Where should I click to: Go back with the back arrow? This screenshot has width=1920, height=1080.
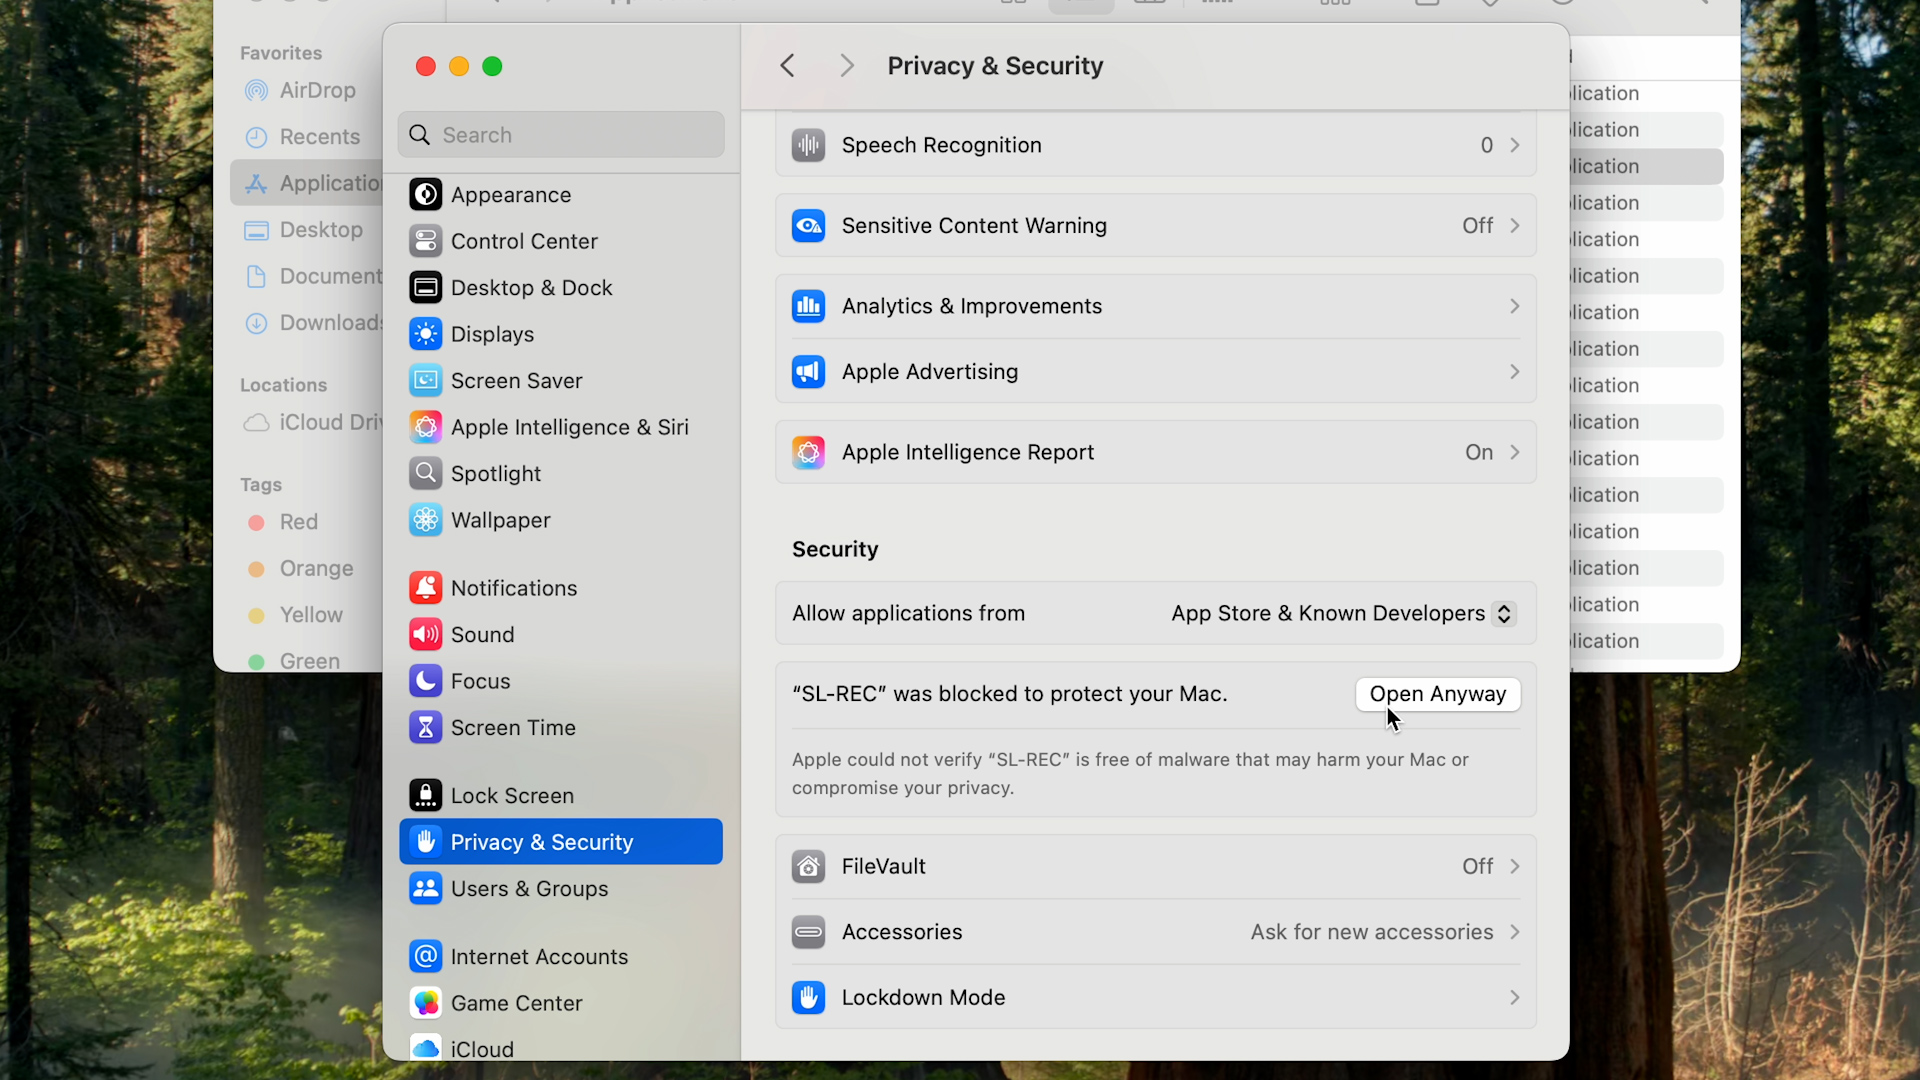(x=788, y=66)
